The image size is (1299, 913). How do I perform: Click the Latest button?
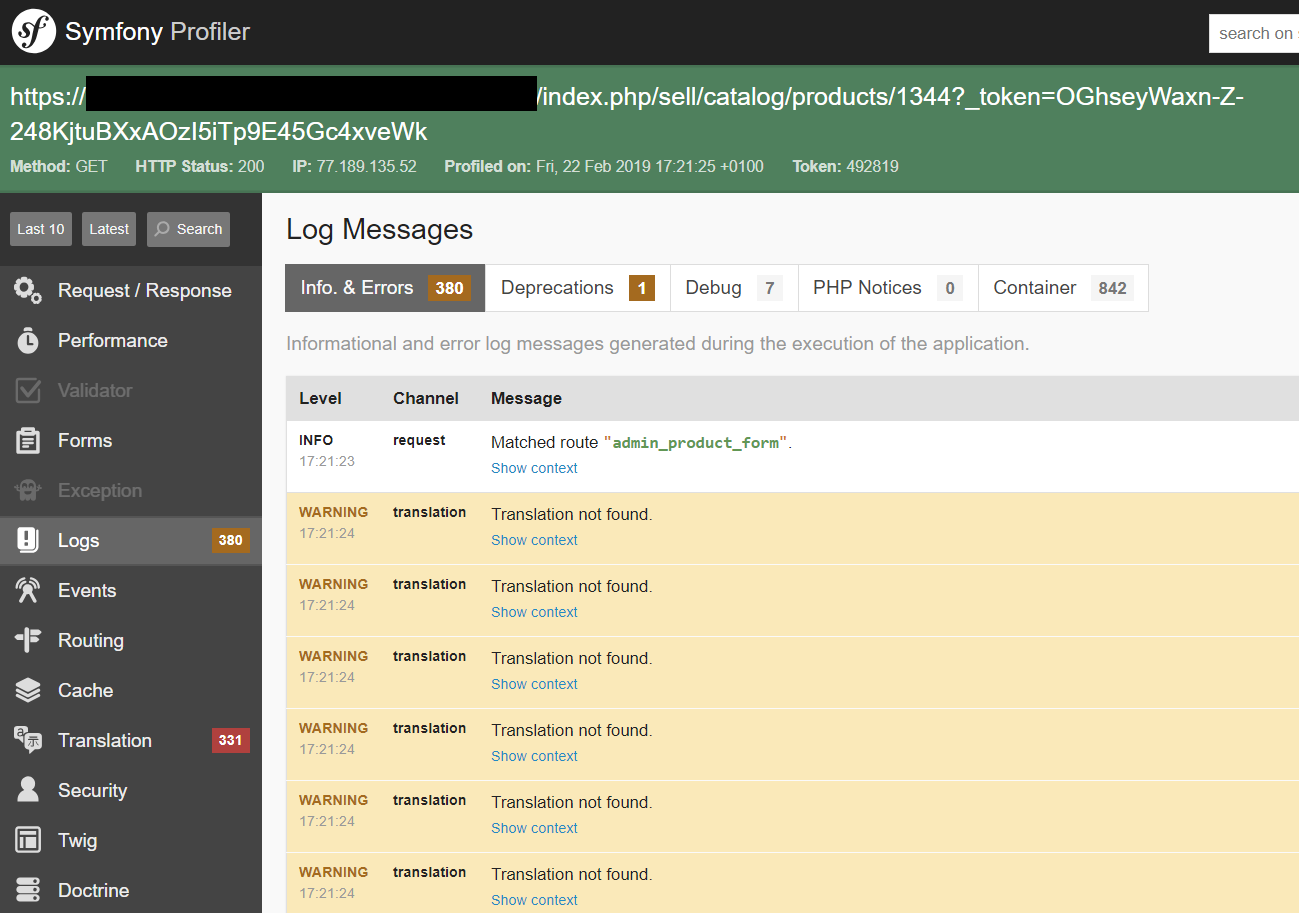point(109,229)
